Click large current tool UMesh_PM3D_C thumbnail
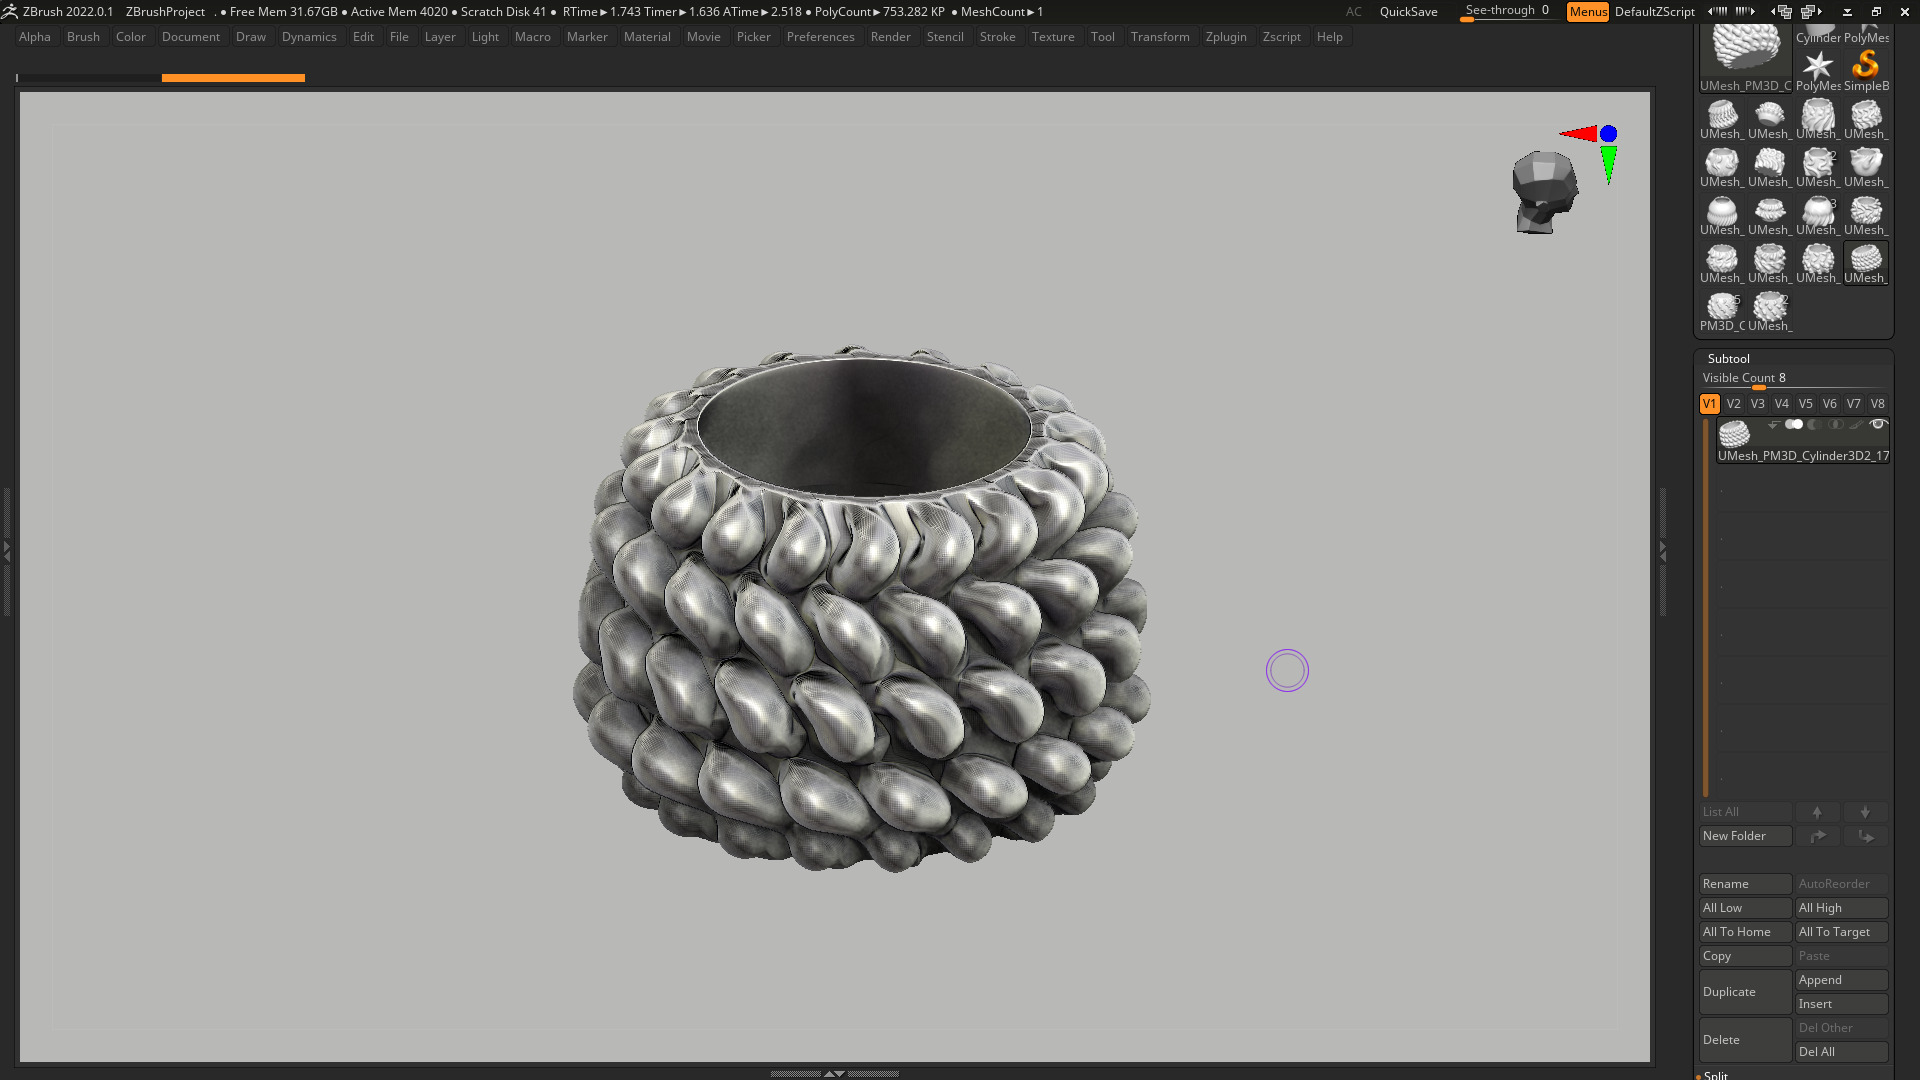 tap(1746, 58)
